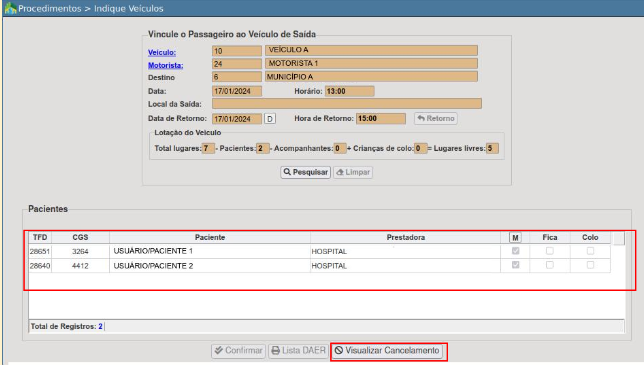Click the Pesquisar search button

306,172
